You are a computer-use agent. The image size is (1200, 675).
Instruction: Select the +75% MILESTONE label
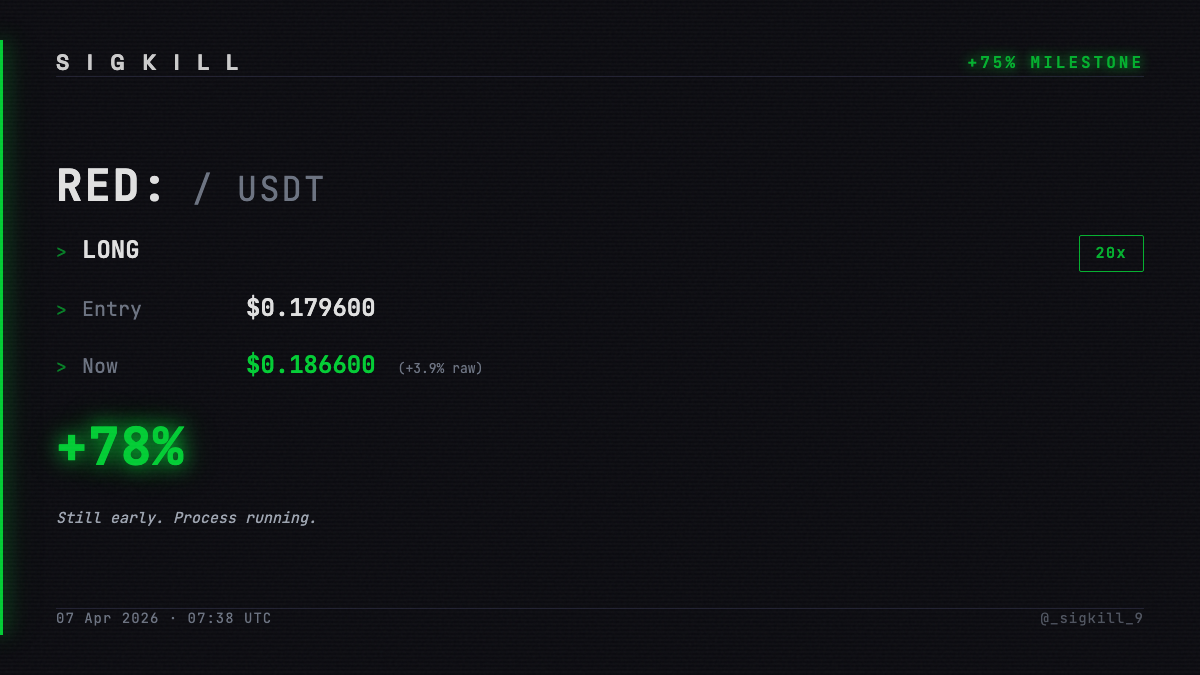(1055, 63)
